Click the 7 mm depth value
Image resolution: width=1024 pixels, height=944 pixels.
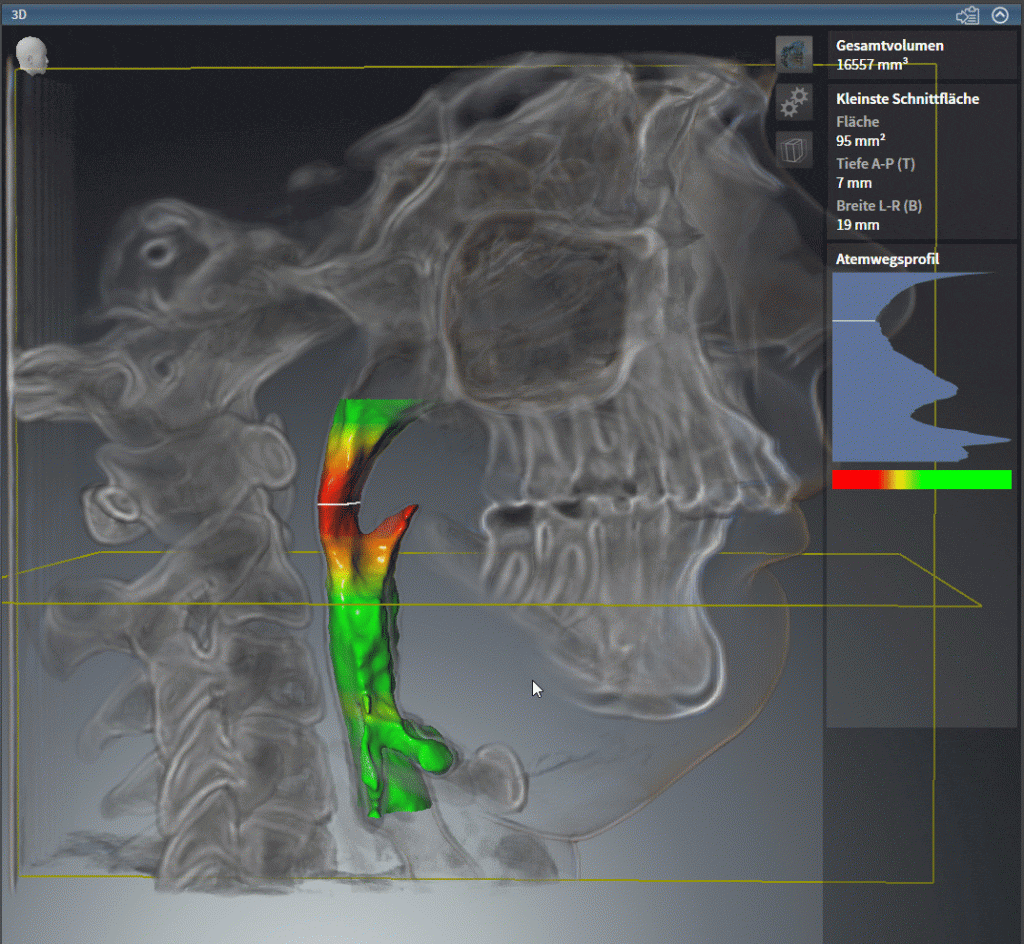854,183
